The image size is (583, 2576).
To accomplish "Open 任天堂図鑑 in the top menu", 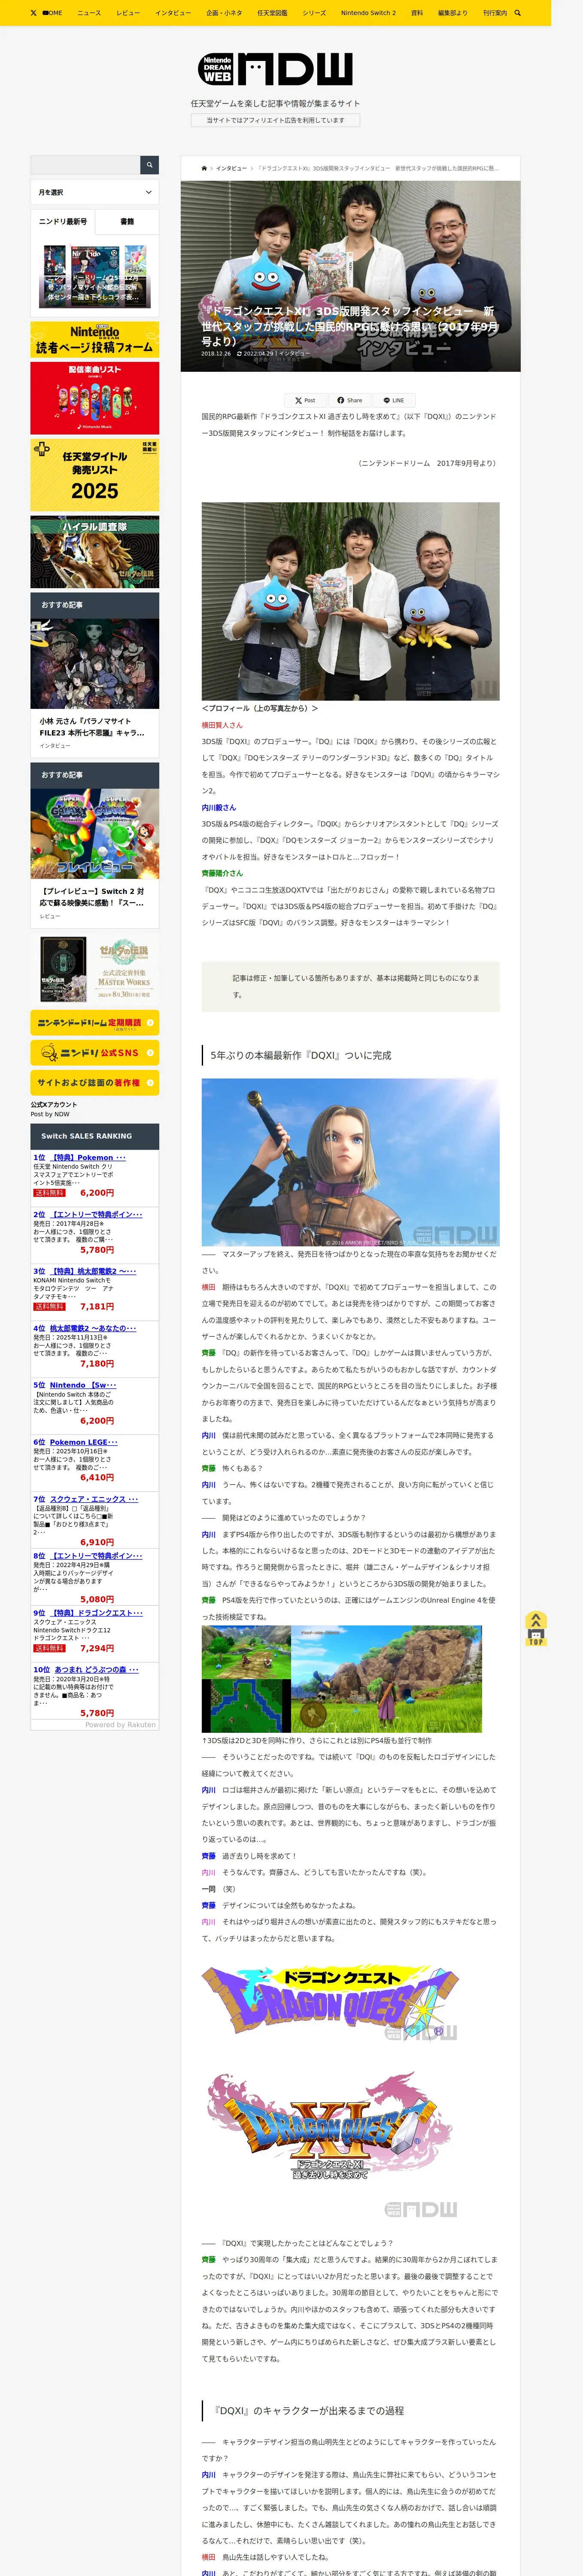I will click(x=272, y=13).
